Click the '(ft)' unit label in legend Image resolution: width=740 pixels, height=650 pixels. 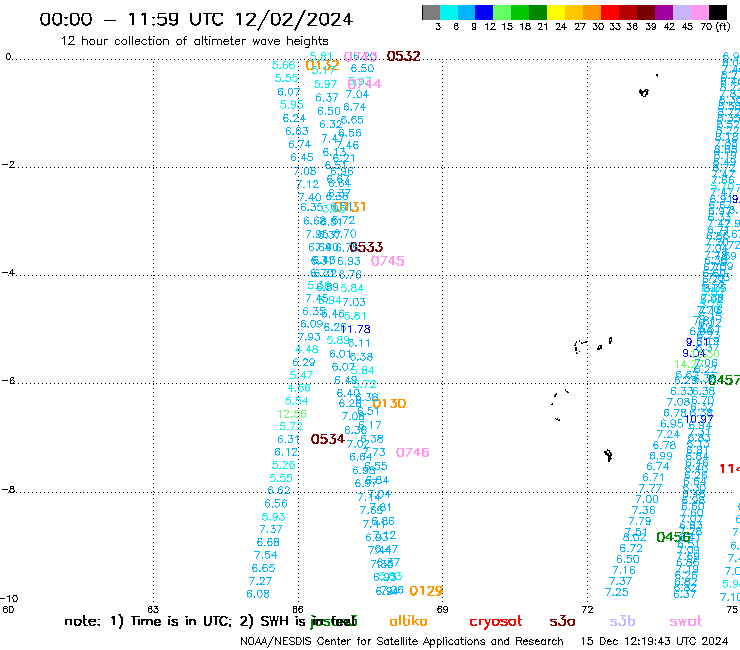722,27
